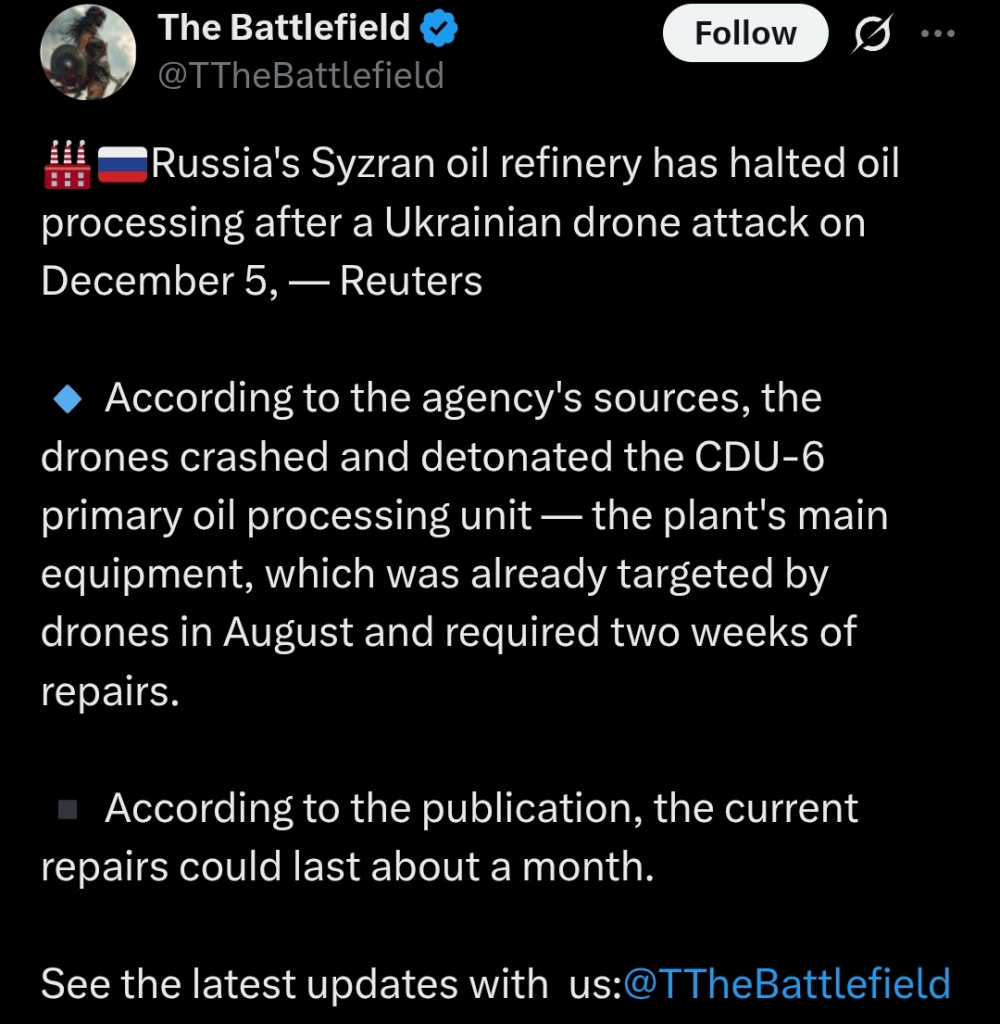The width and height of the screenshot is (1000, 1024).
Task: Click the 'See the latest updates with' text
Action: click(x=294, y=983)
